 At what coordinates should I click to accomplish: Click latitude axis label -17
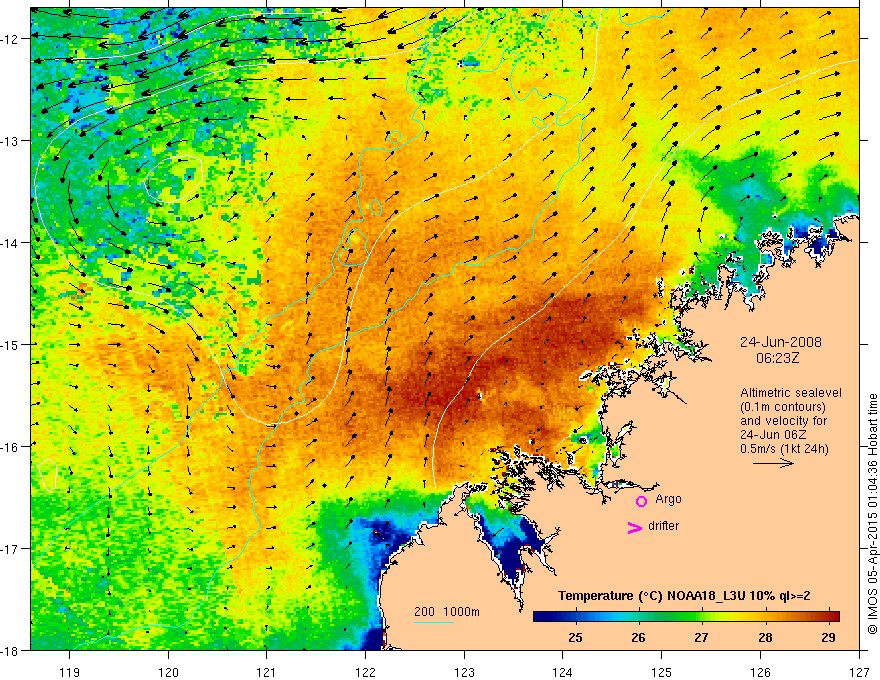click(10, 548)
